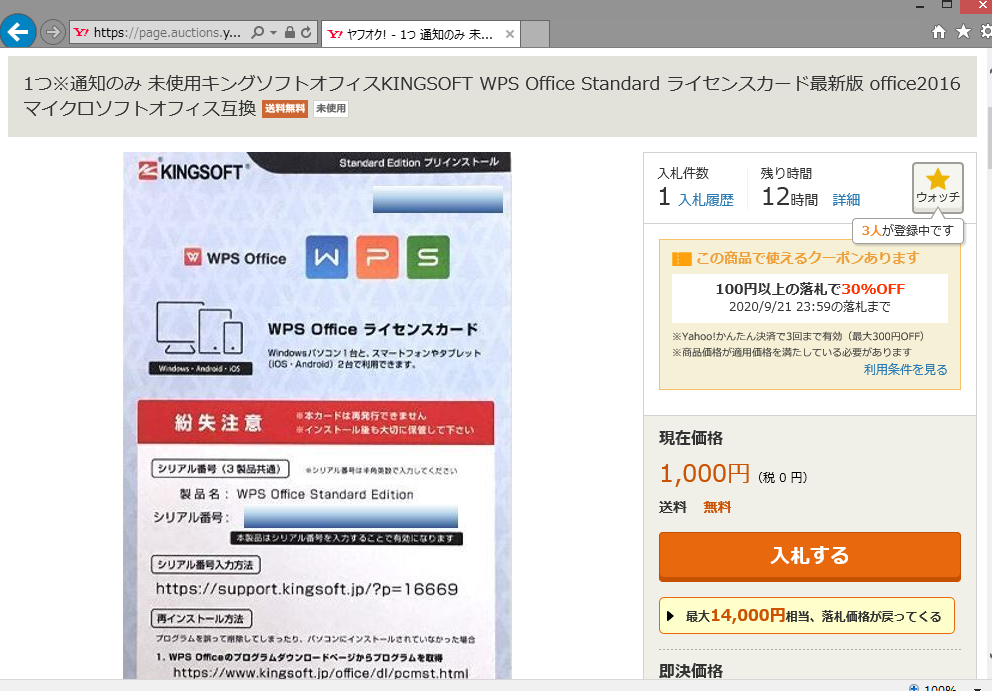Open the favorites star in browser toolbar
The width and height of the screenshot is (992, 691).
coord(963,32)
